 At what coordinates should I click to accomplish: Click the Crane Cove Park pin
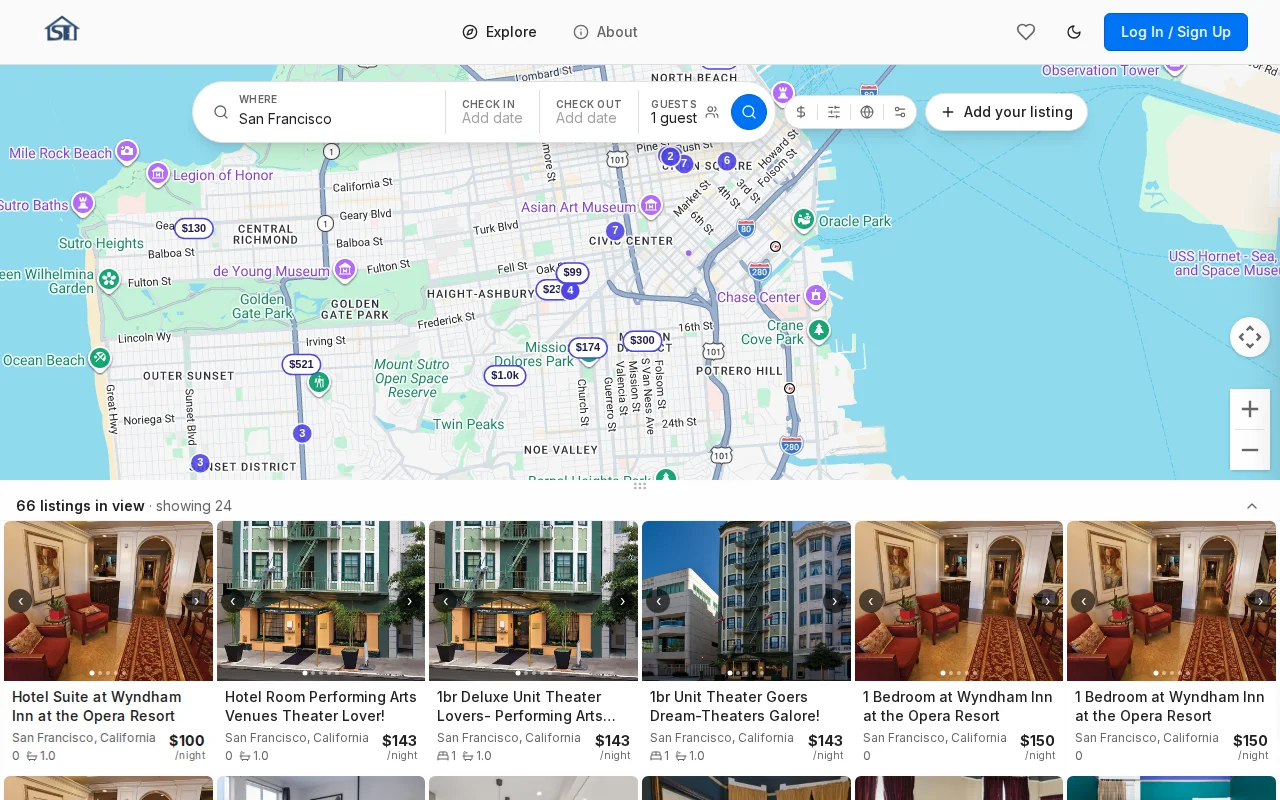[819, 329]
